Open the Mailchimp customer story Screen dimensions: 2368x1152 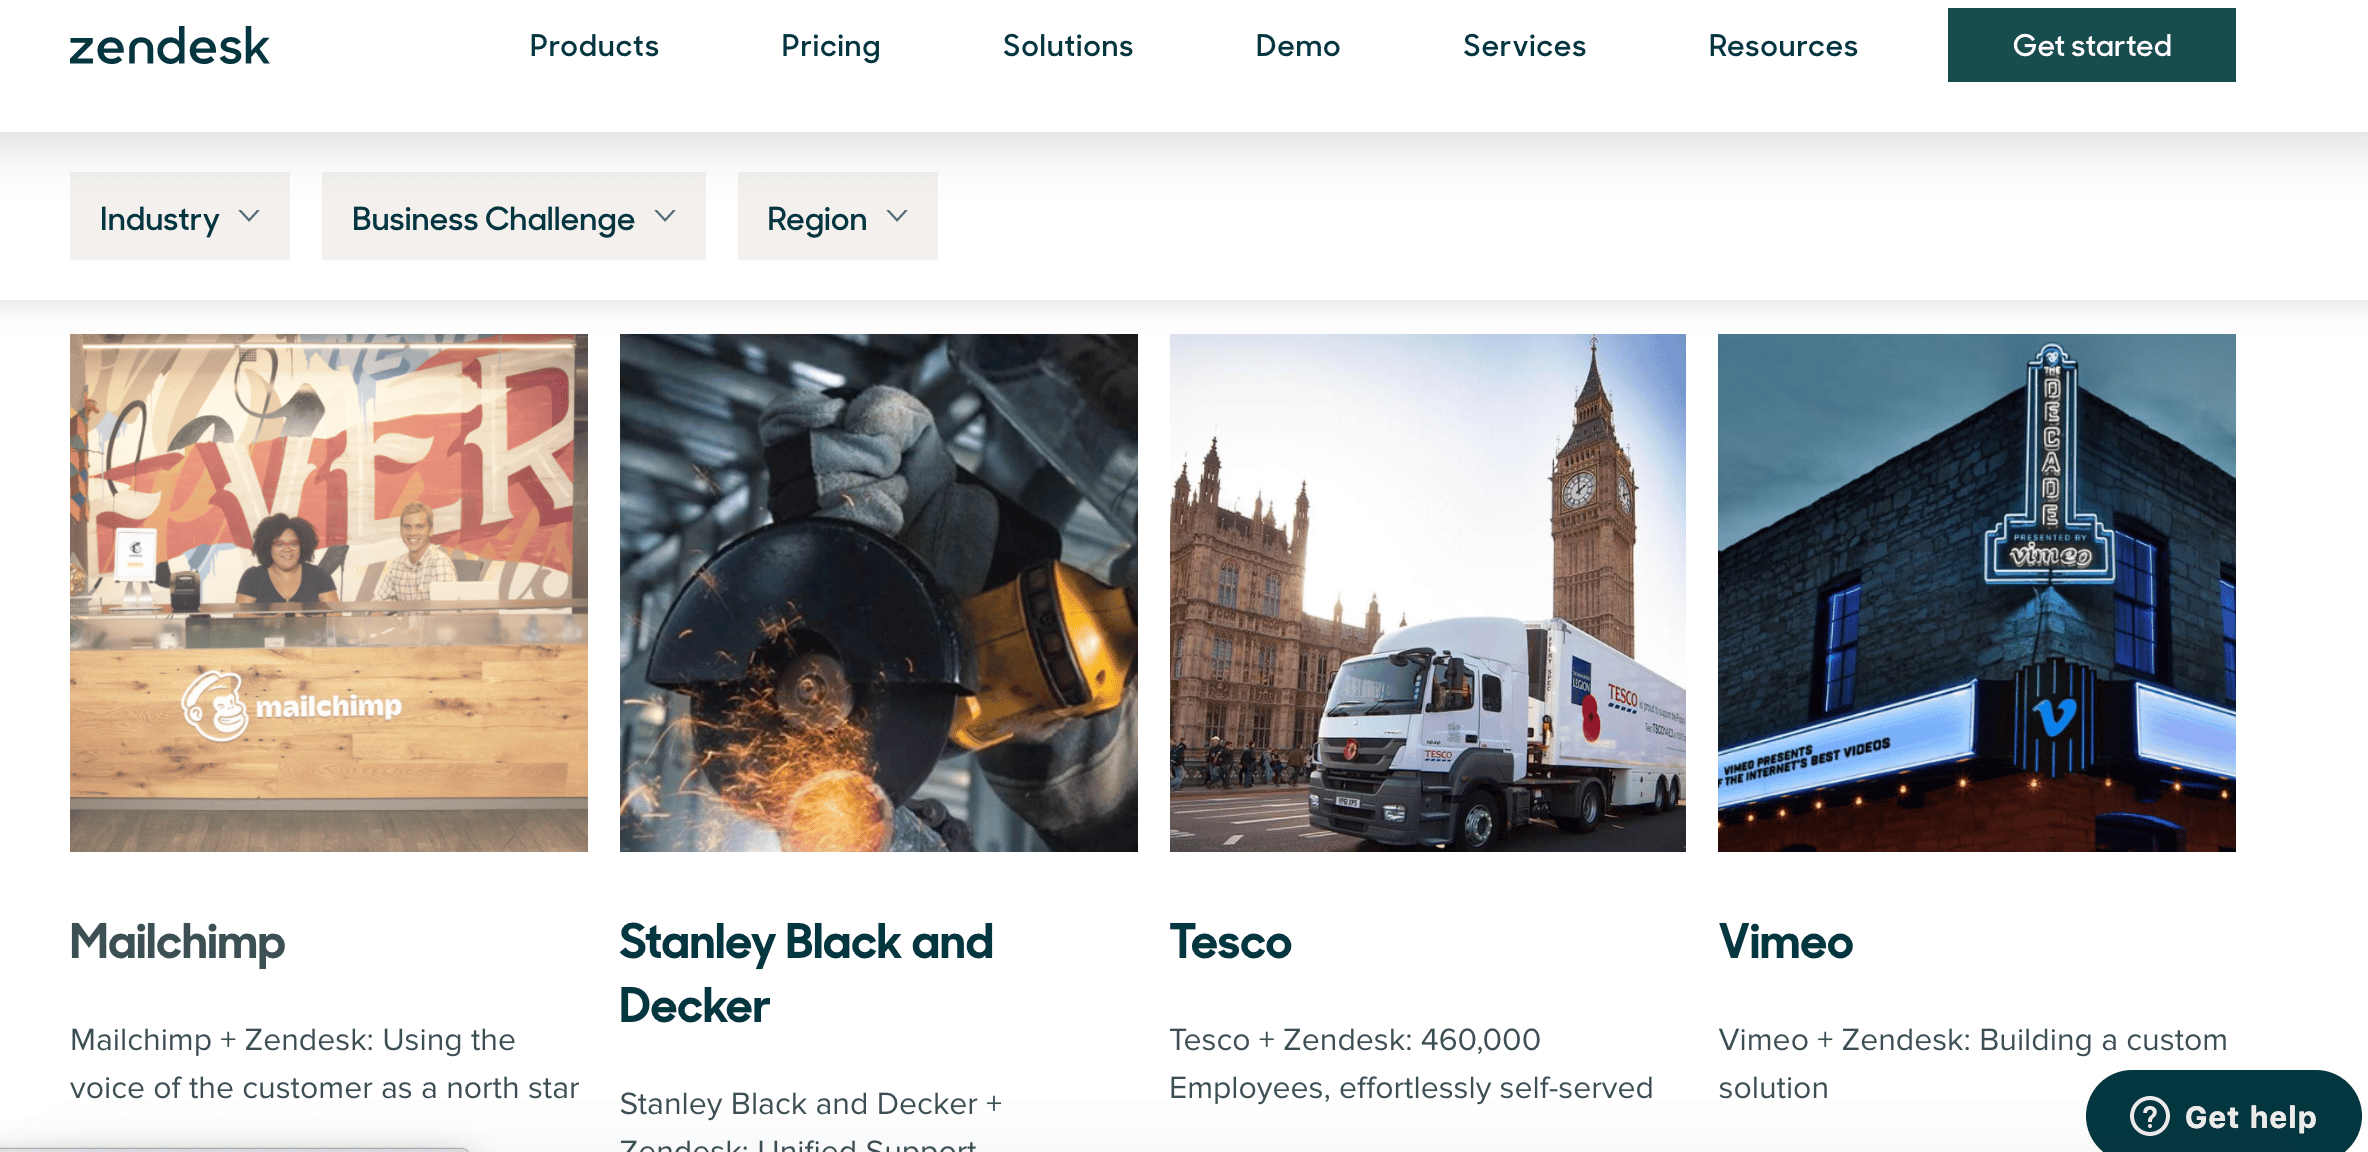point(177,941)
